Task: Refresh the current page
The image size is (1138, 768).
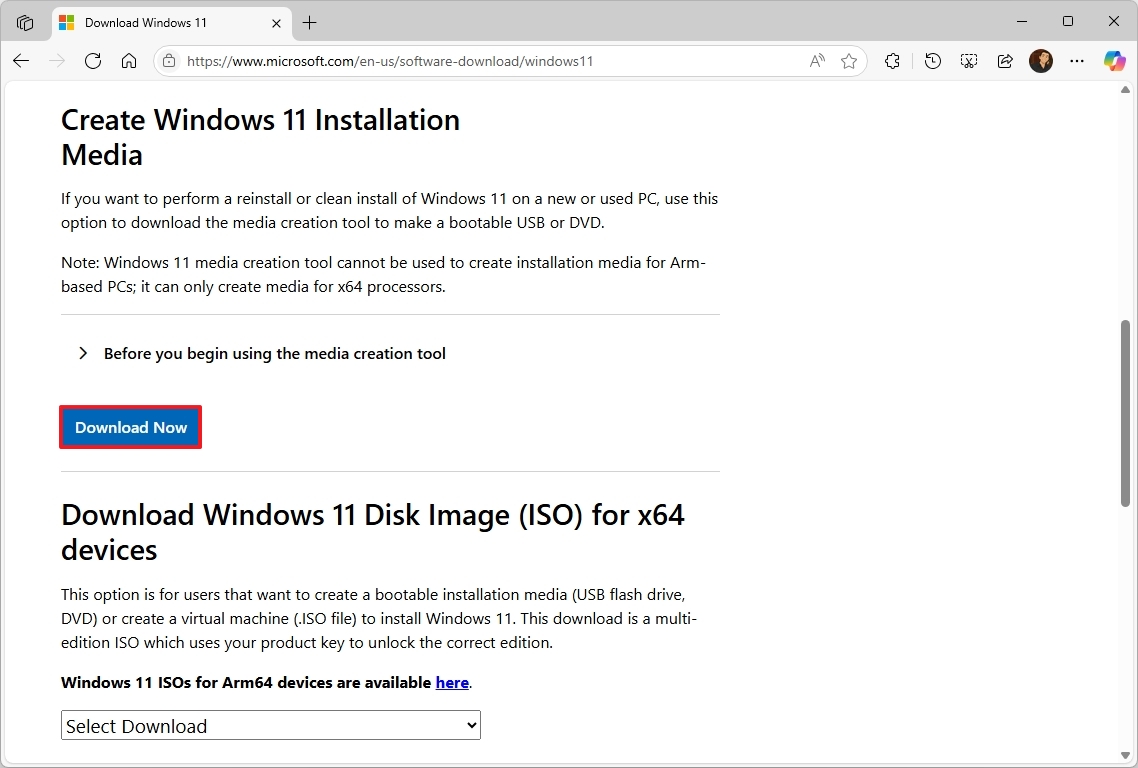Action: [93, 61]
